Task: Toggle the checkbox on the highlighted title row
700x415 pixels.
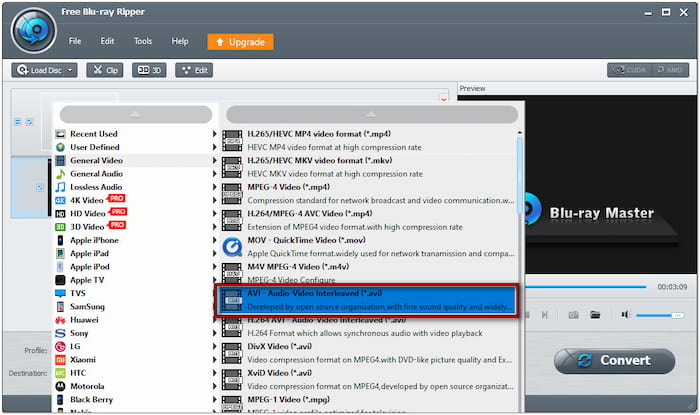Action: coord(40,187)
